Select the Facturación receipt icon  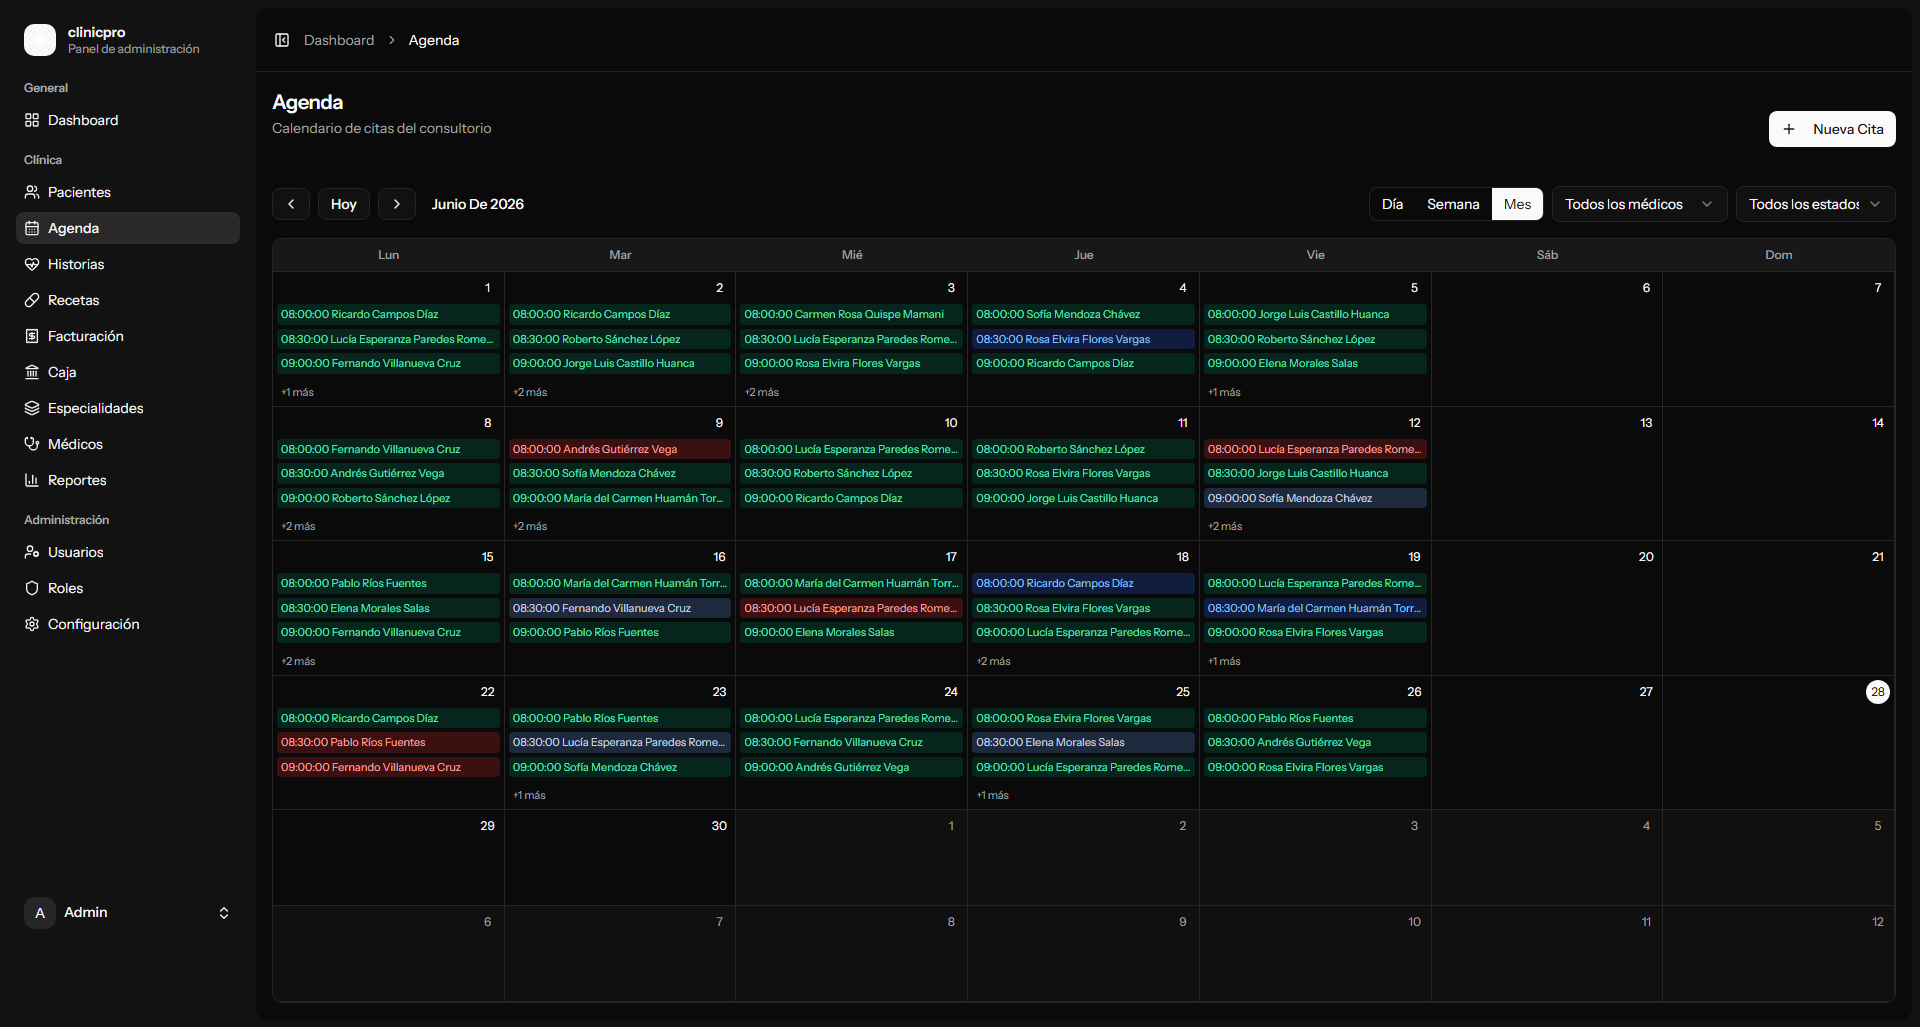click(32, 336)
